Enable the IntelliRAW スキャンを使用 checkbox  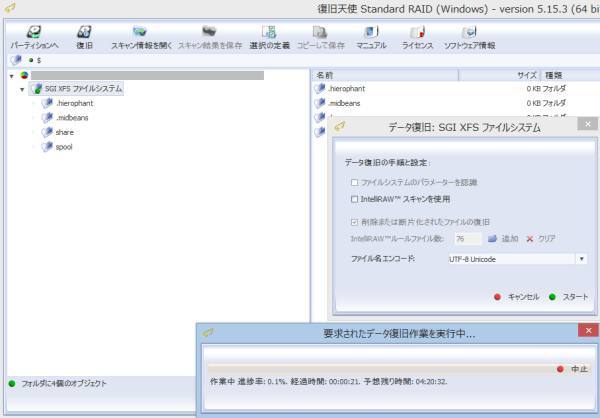355,199
